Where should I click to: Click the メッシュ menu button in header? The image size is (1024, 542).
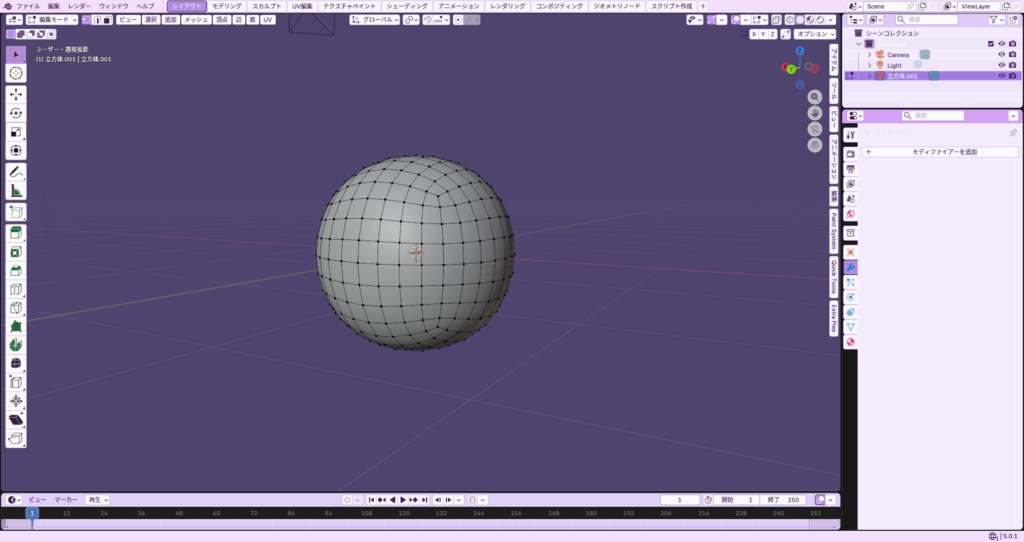coord(196,19)
